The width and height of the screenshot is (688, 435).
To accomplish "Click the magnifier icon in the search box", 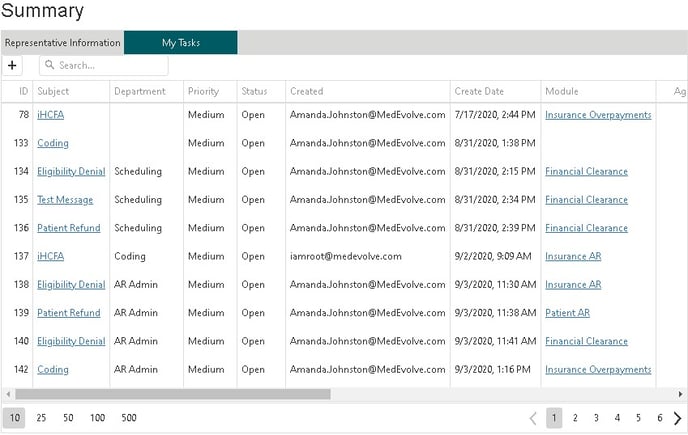I will pyautogui.click(x=49, y=65).
